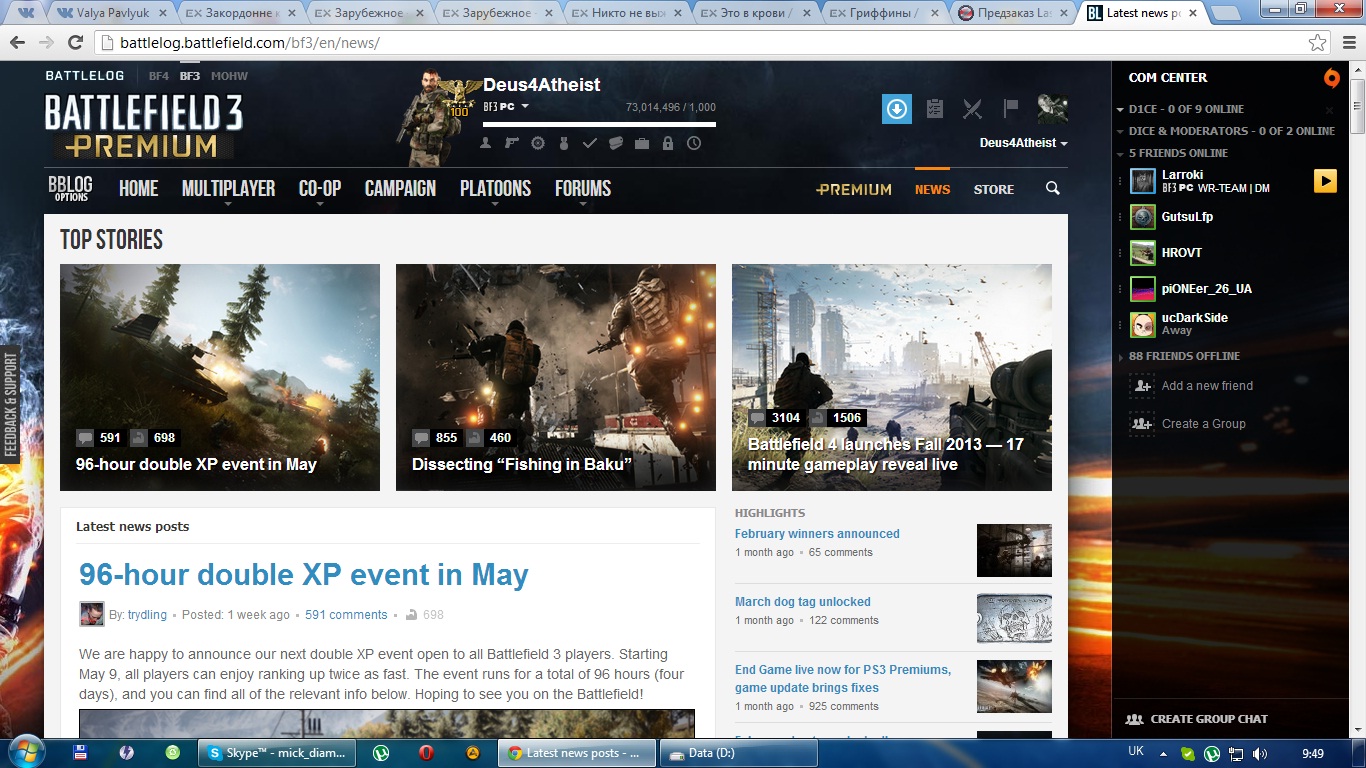Image resolution: width=1366 pixels, height=768 pixels.
Task: Join Larroki's game with yellow play button
Action: 1325,181
